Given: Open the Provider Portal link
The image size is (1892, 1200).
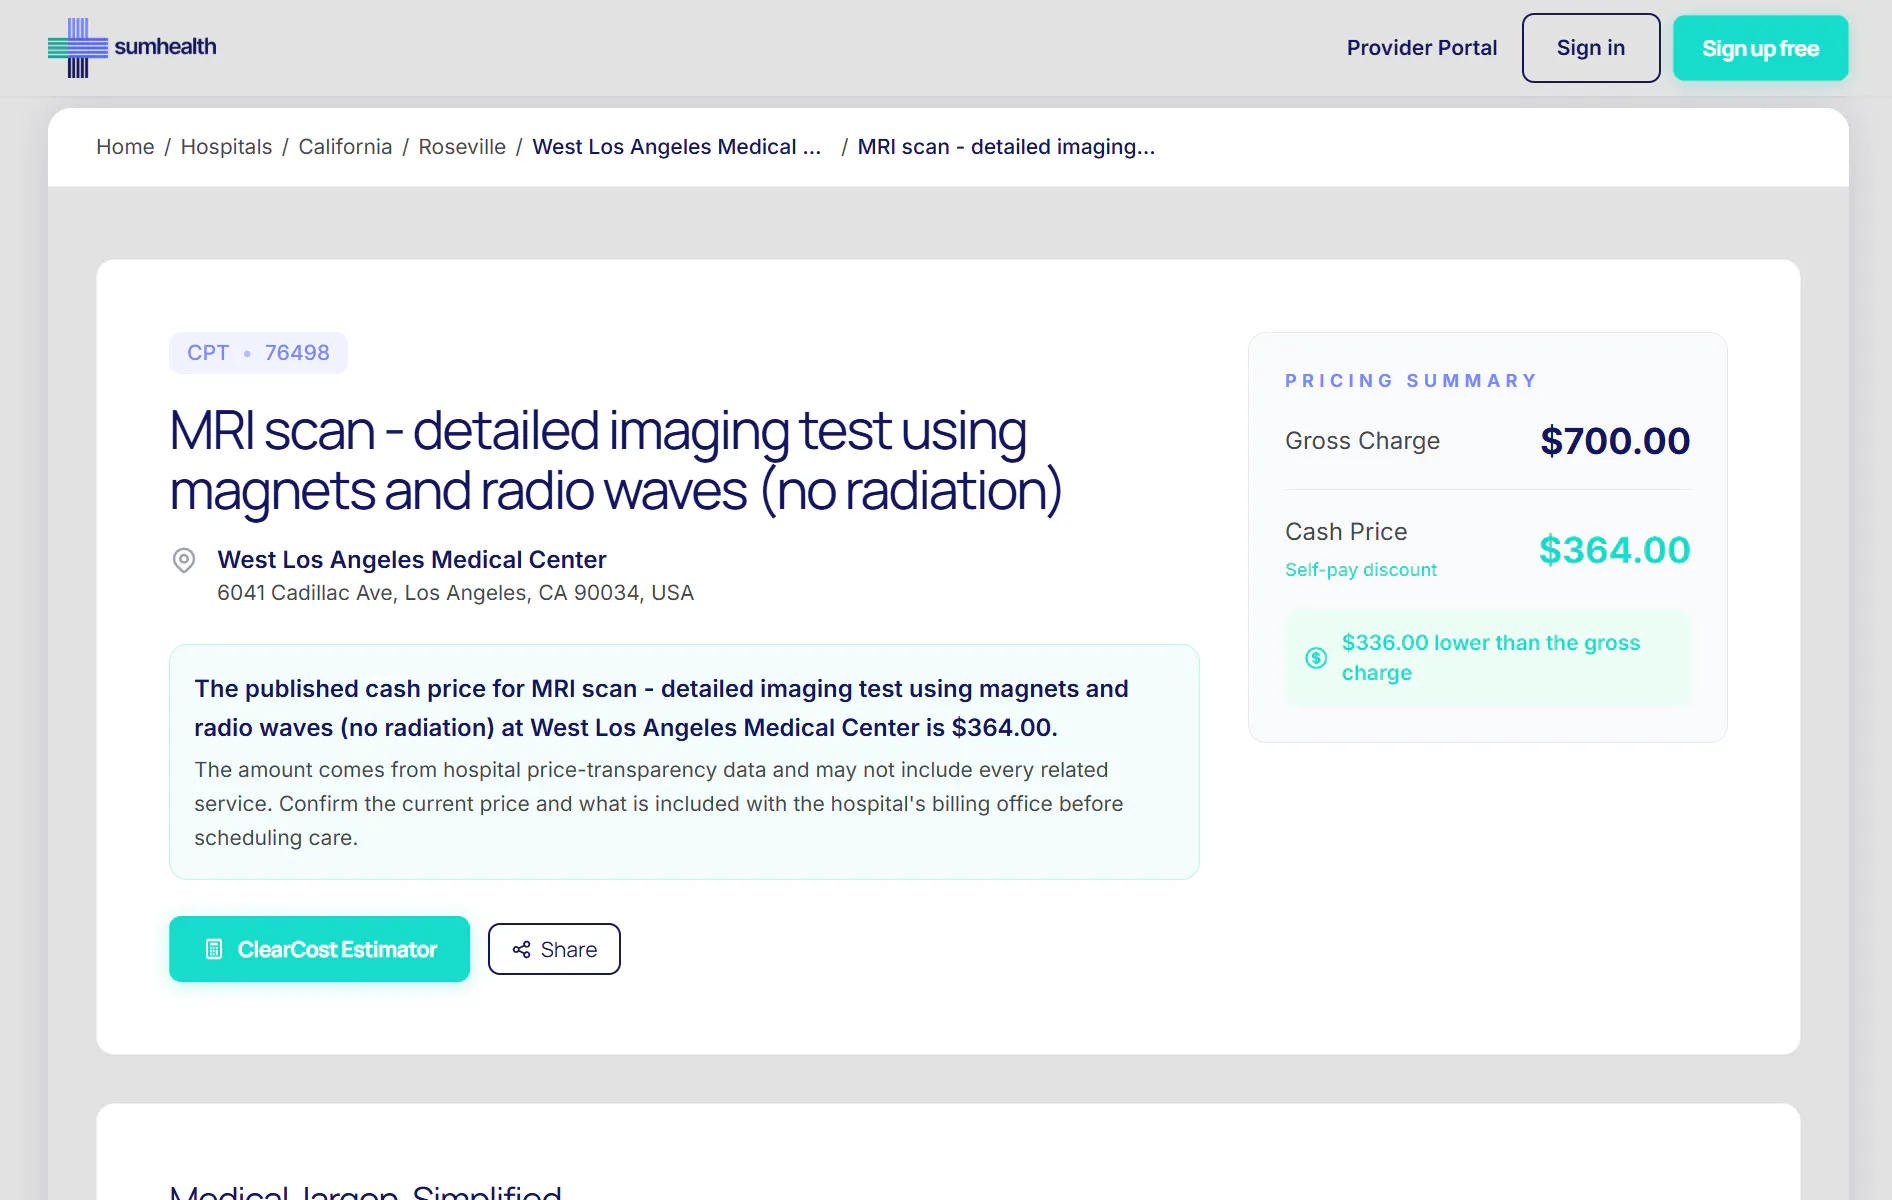Looking at the screenshot, I should click(x=1421, y=48).
